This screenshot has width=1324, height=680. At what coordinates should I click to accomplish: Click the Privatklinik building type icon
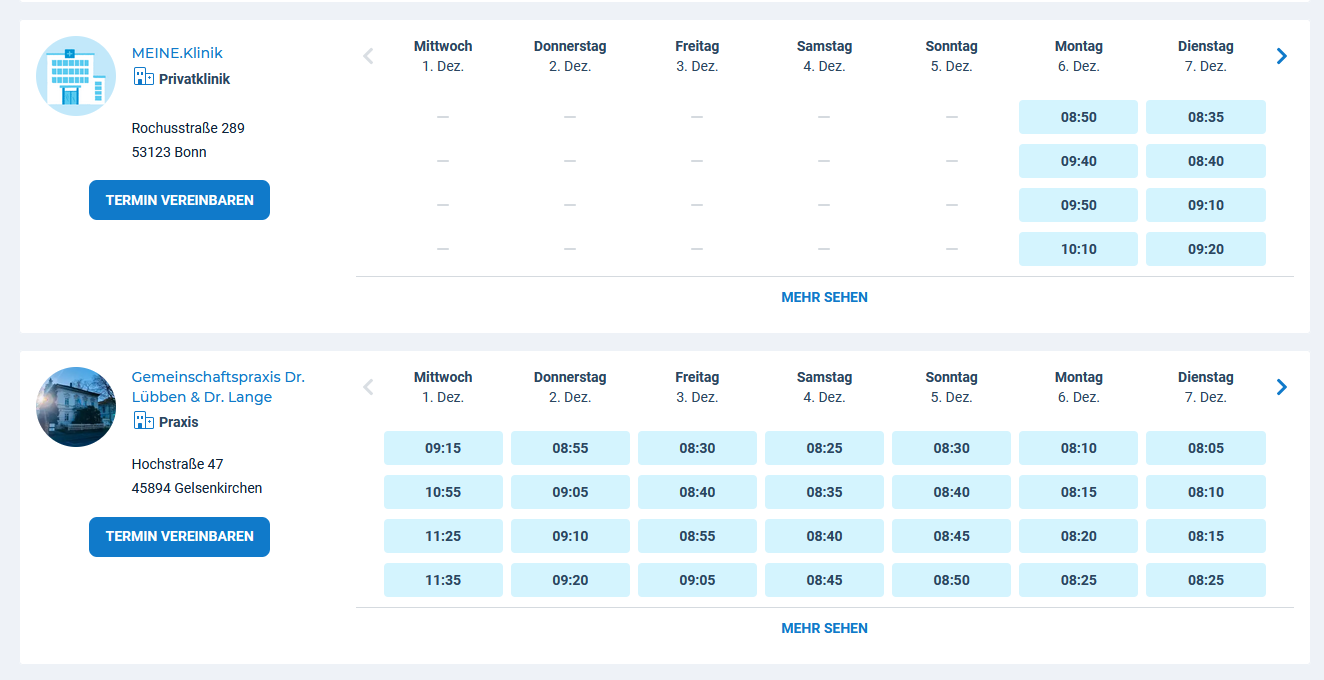(143, 78)
